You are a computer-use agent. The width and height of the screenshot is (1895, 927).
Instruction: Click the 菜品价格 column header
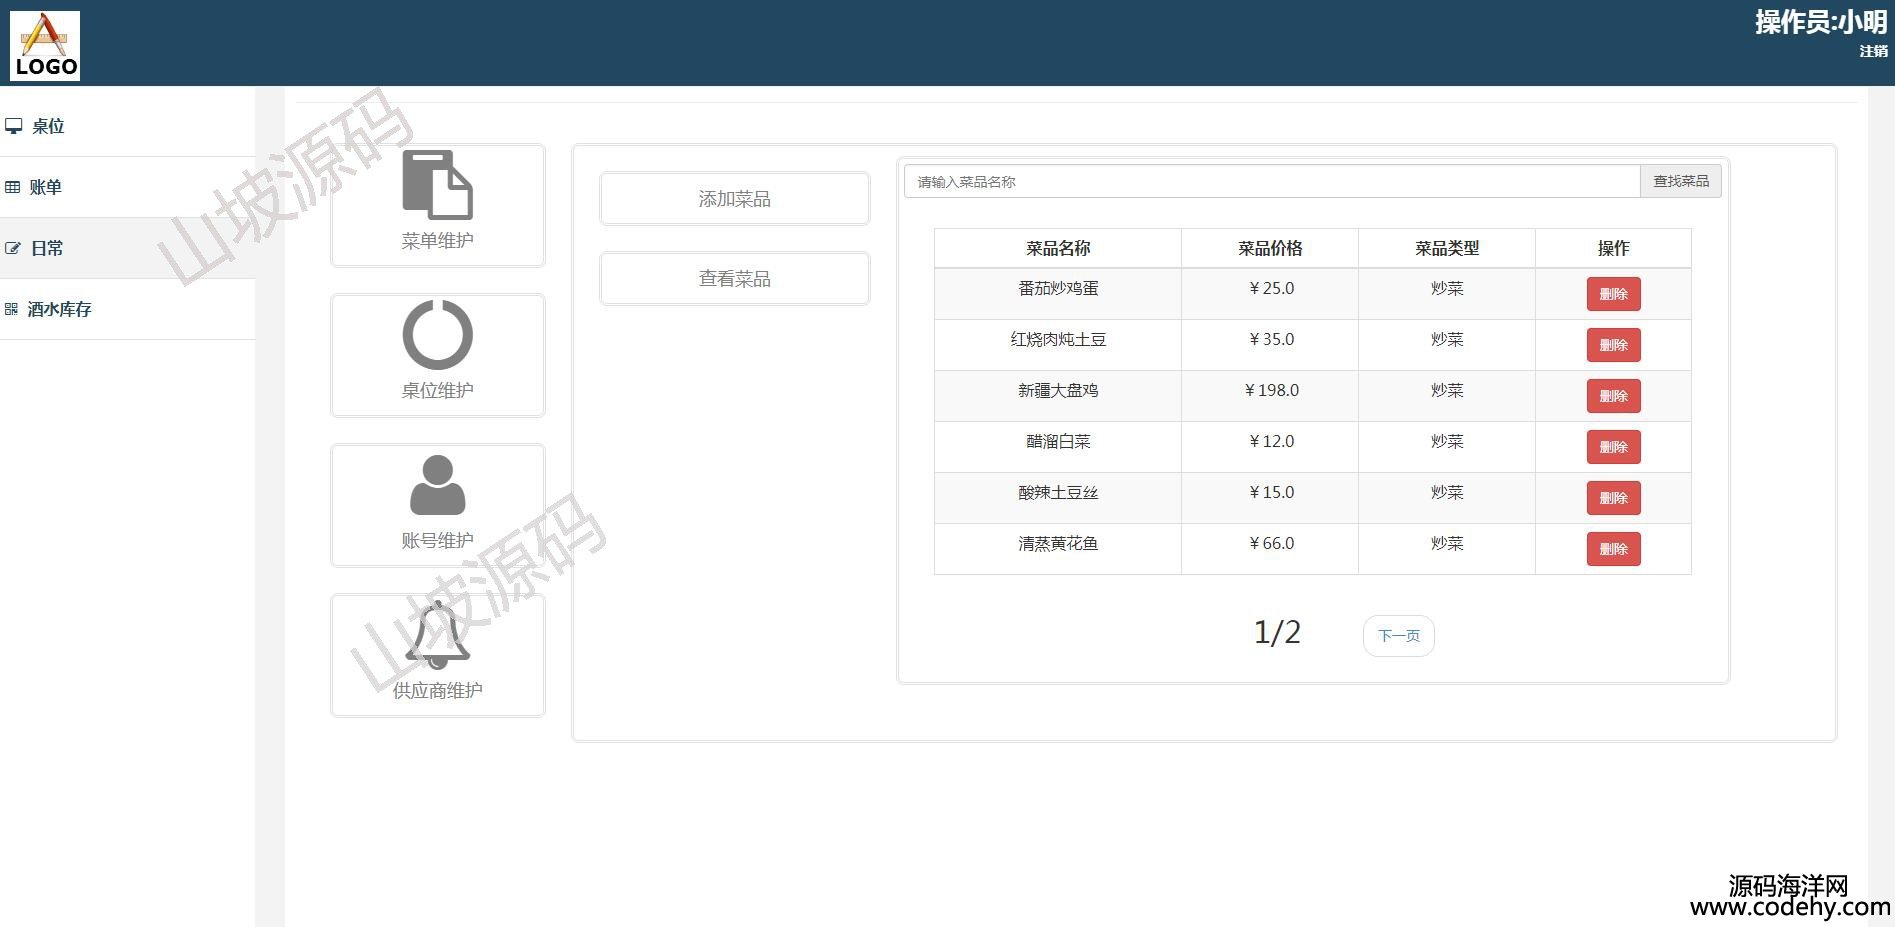(x=1270, y=248)
